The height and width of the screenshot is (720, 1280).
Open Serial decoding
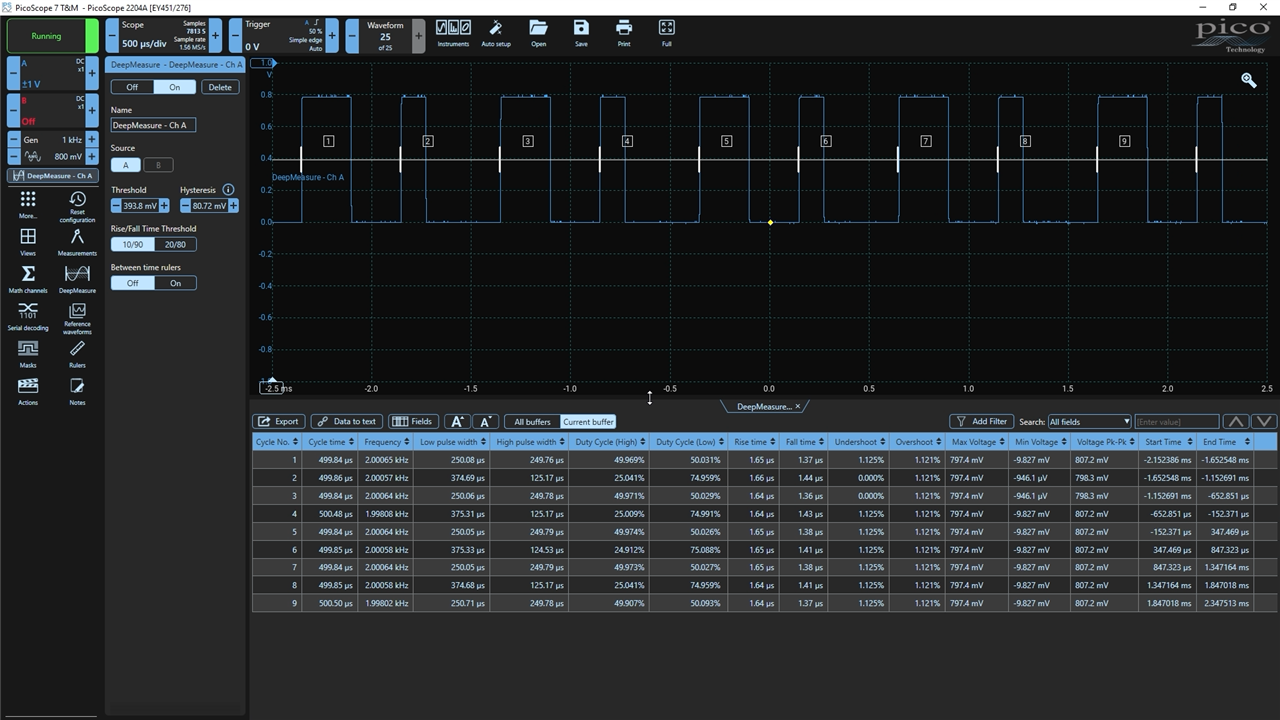[x=28, y=316]
